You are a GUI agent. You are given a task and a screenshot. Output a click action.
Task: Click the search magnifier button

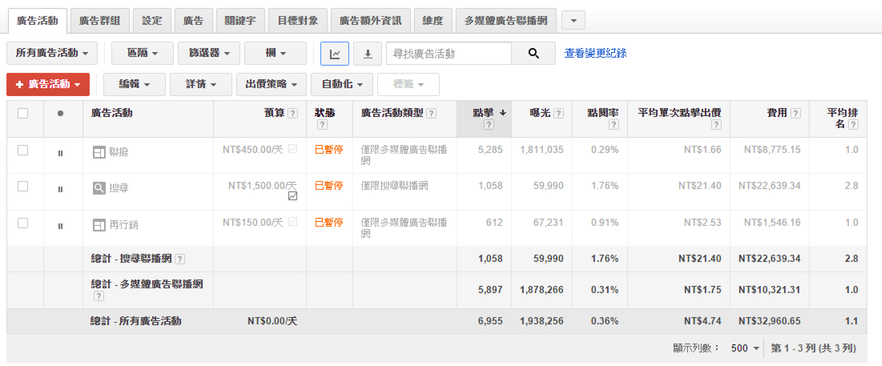533,53
